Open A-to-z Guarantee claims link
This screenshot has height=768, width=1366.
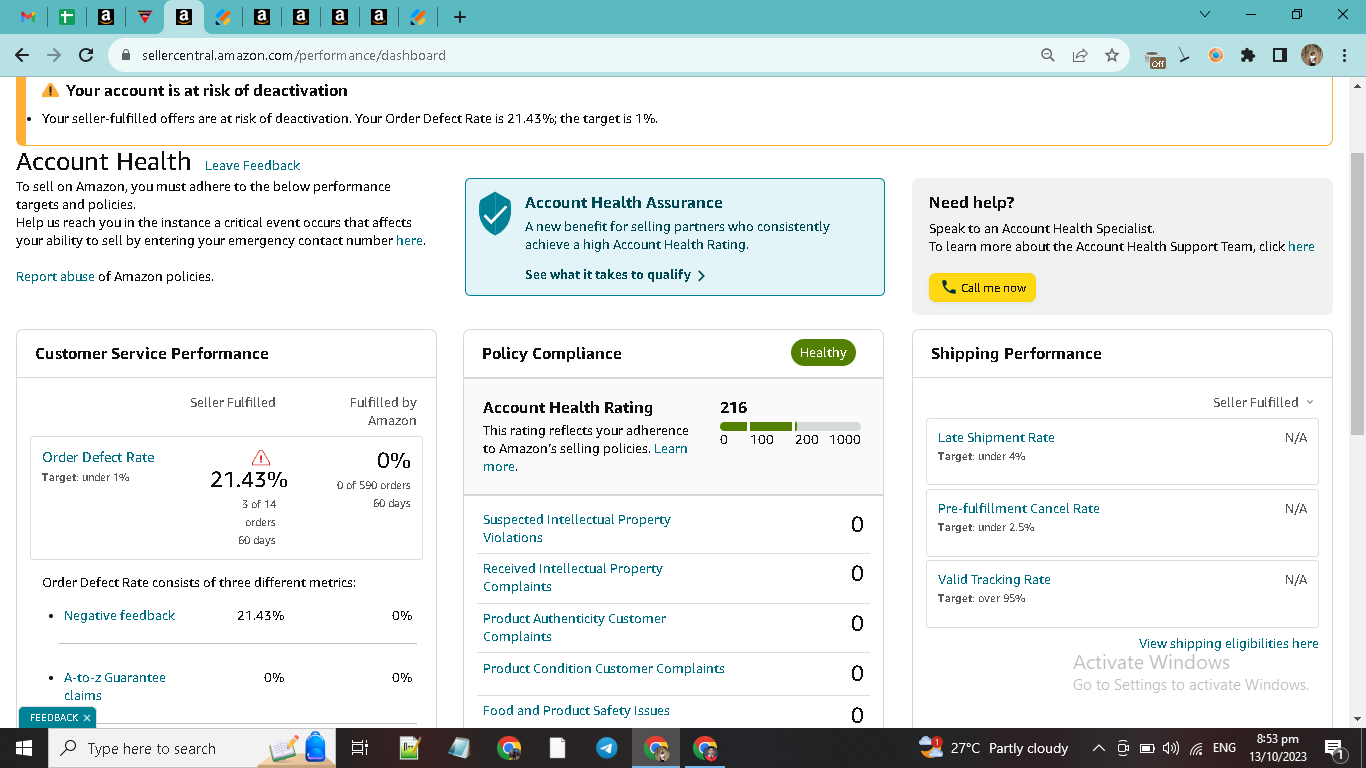tap(115, 686)
